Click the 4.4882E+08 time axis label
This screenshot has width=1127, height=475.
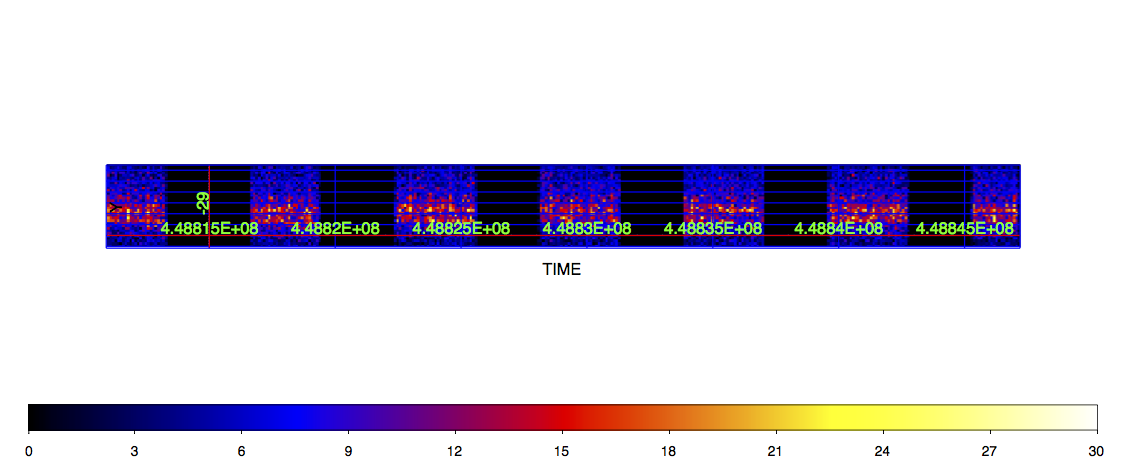pos(335,229)
